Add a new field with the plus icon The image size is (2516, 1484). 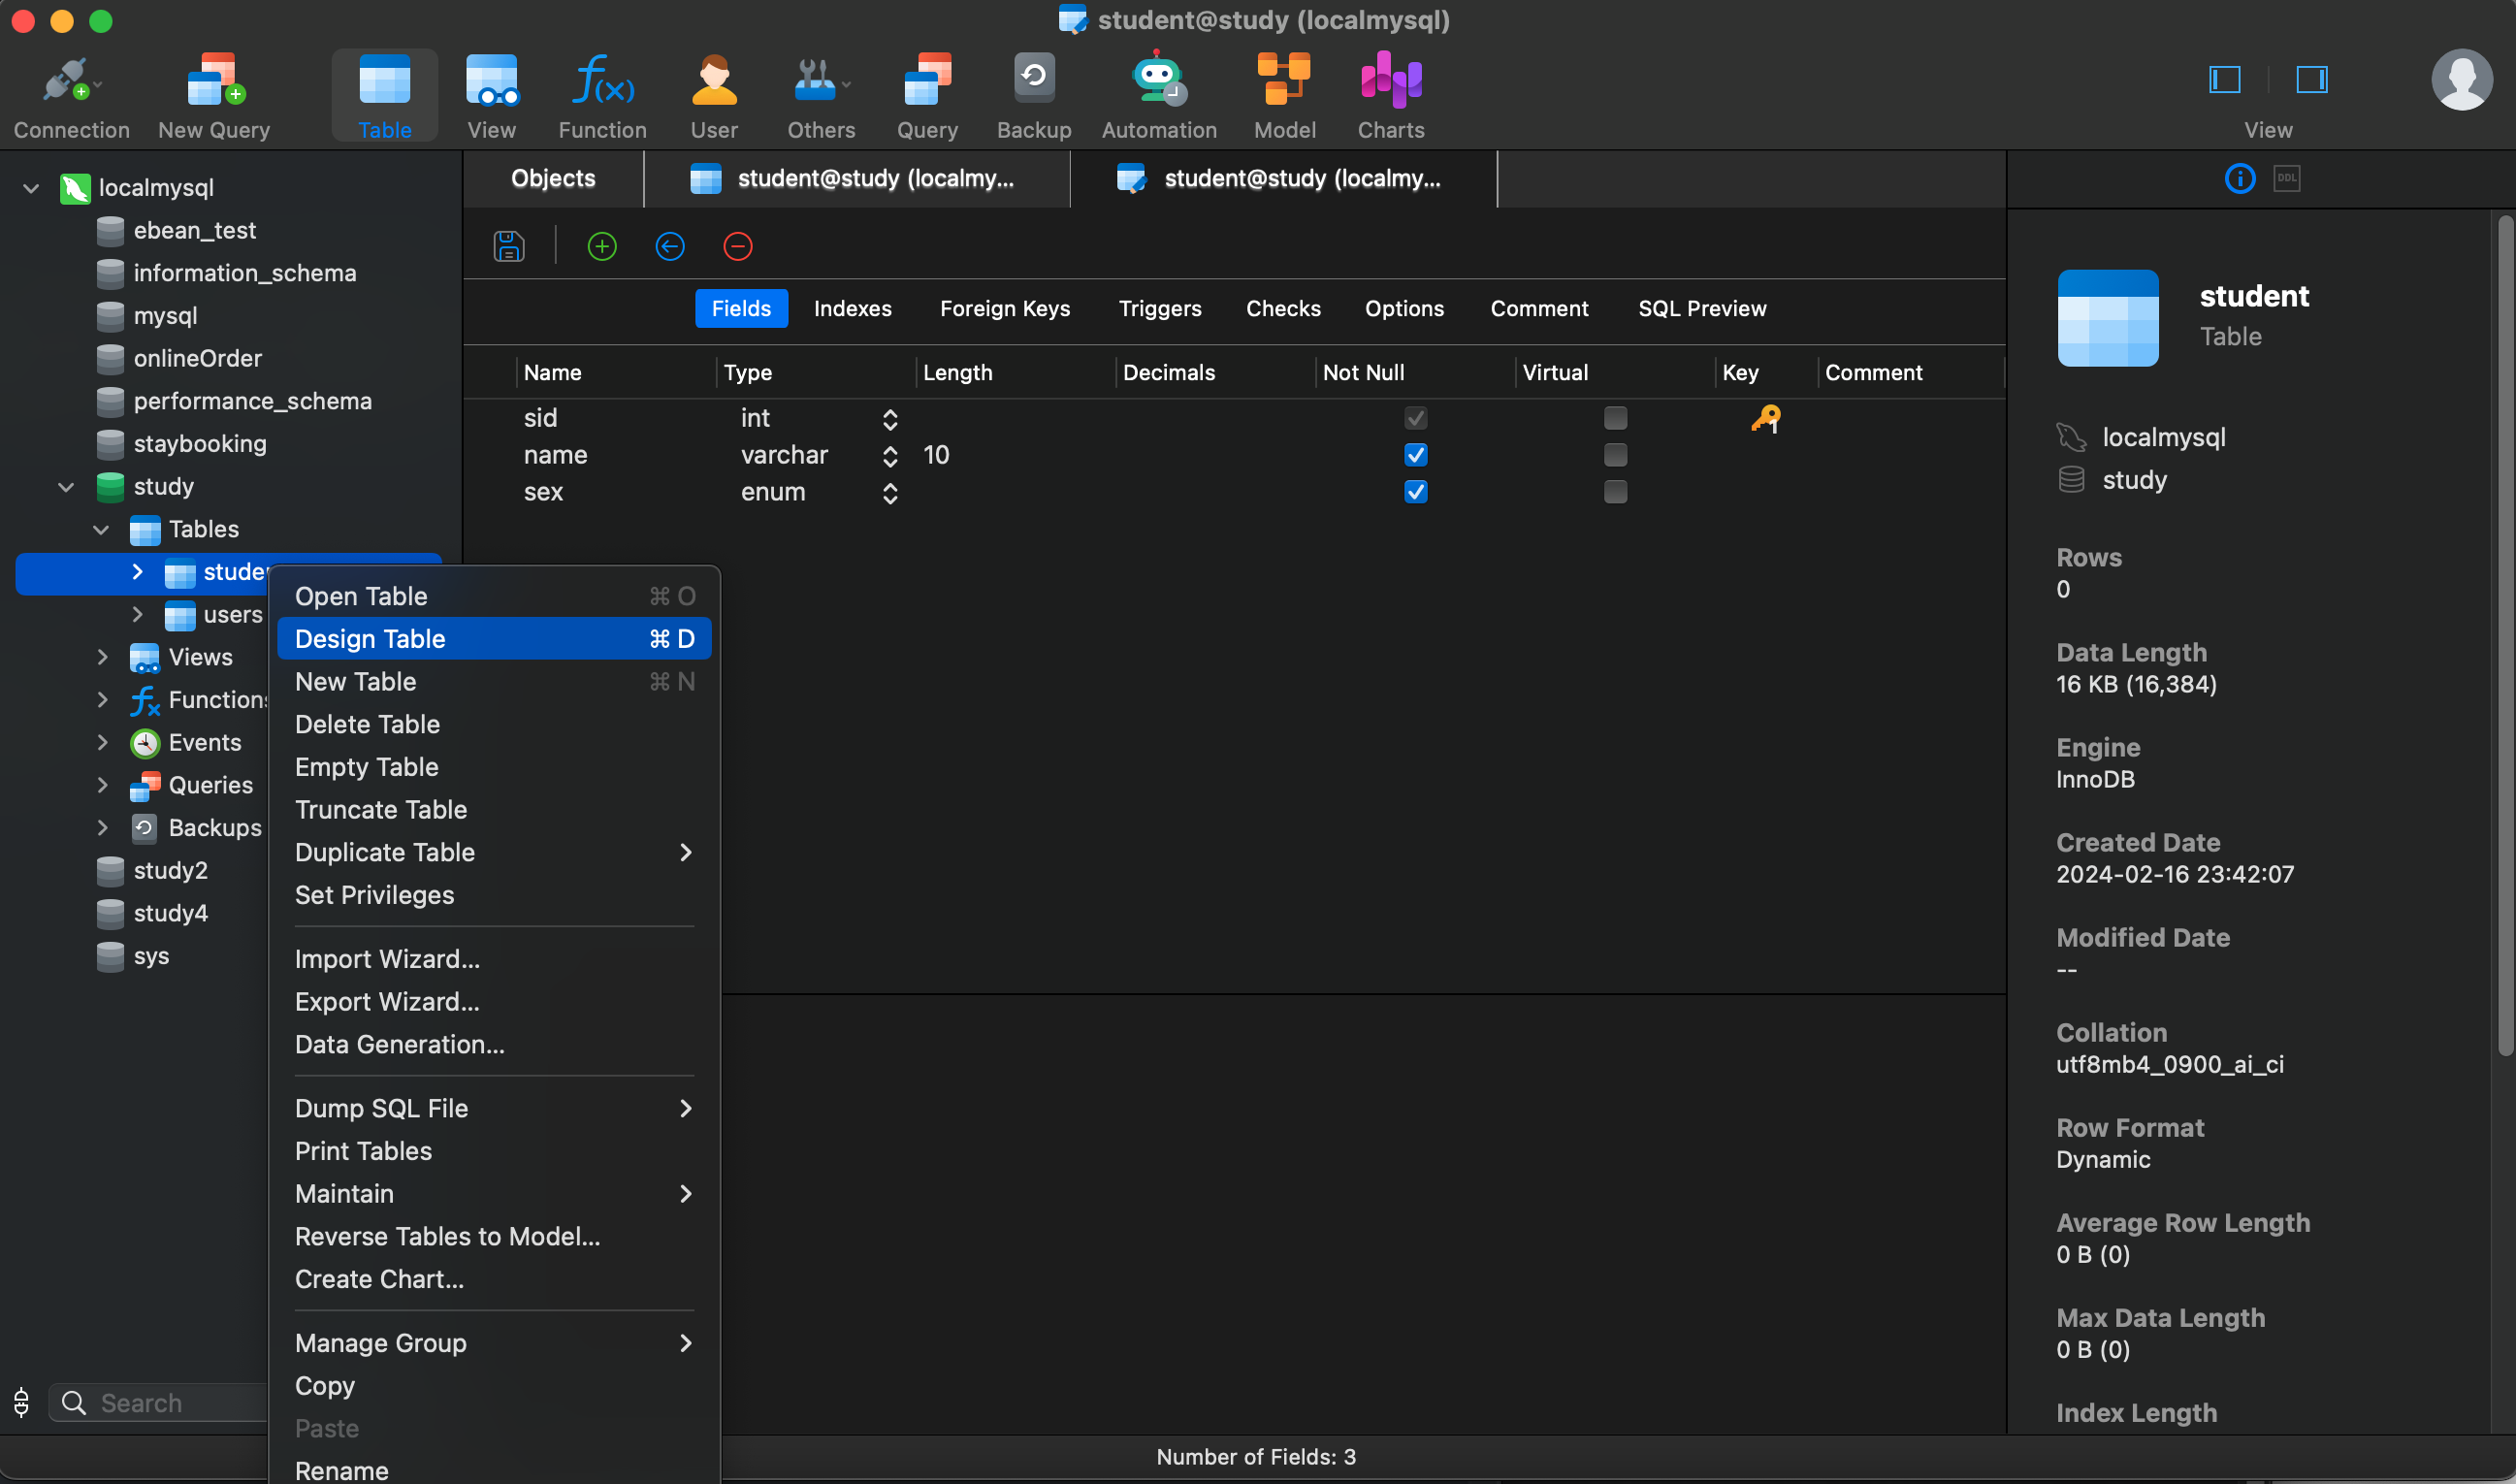point(601,246)
